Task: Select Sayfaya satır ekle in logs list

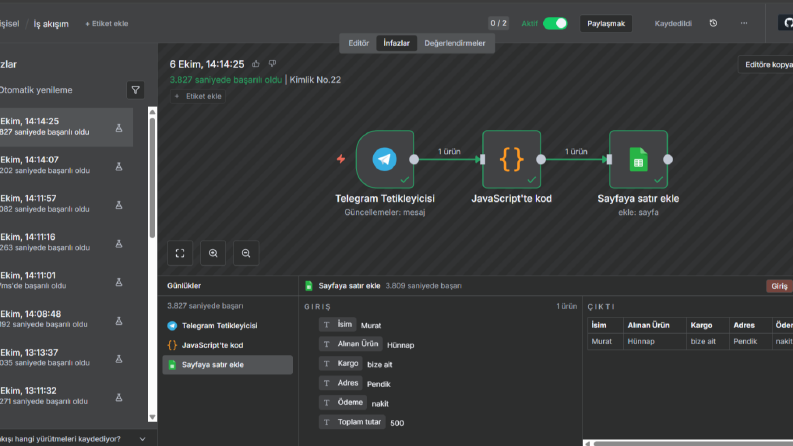Action: coord(228,365)
